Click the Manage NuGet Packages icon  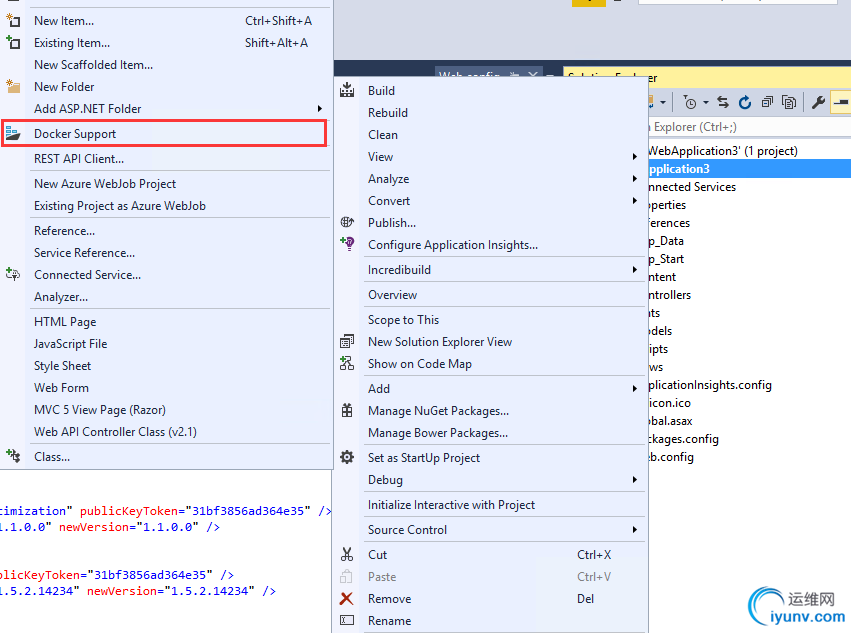point(347,410)
